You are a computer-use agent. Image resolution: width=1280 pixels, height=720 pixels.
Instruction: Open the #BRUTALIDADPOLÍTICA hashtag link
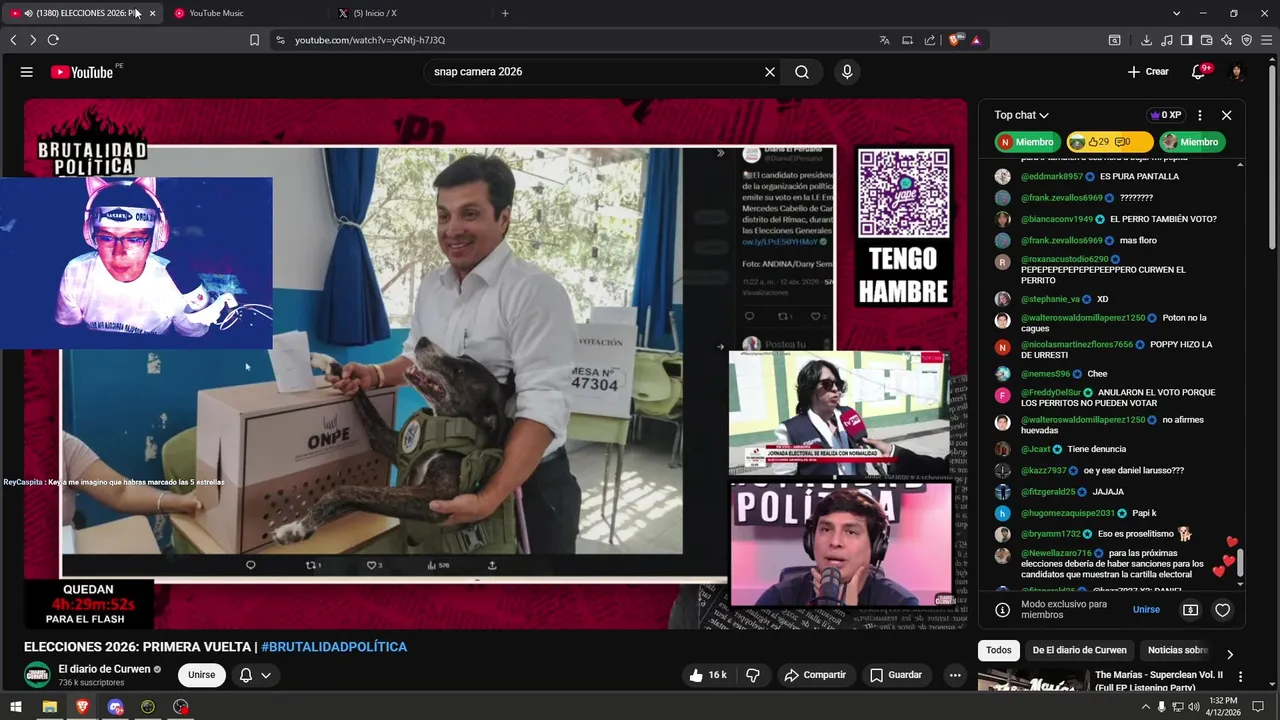[x=334, y=647]
